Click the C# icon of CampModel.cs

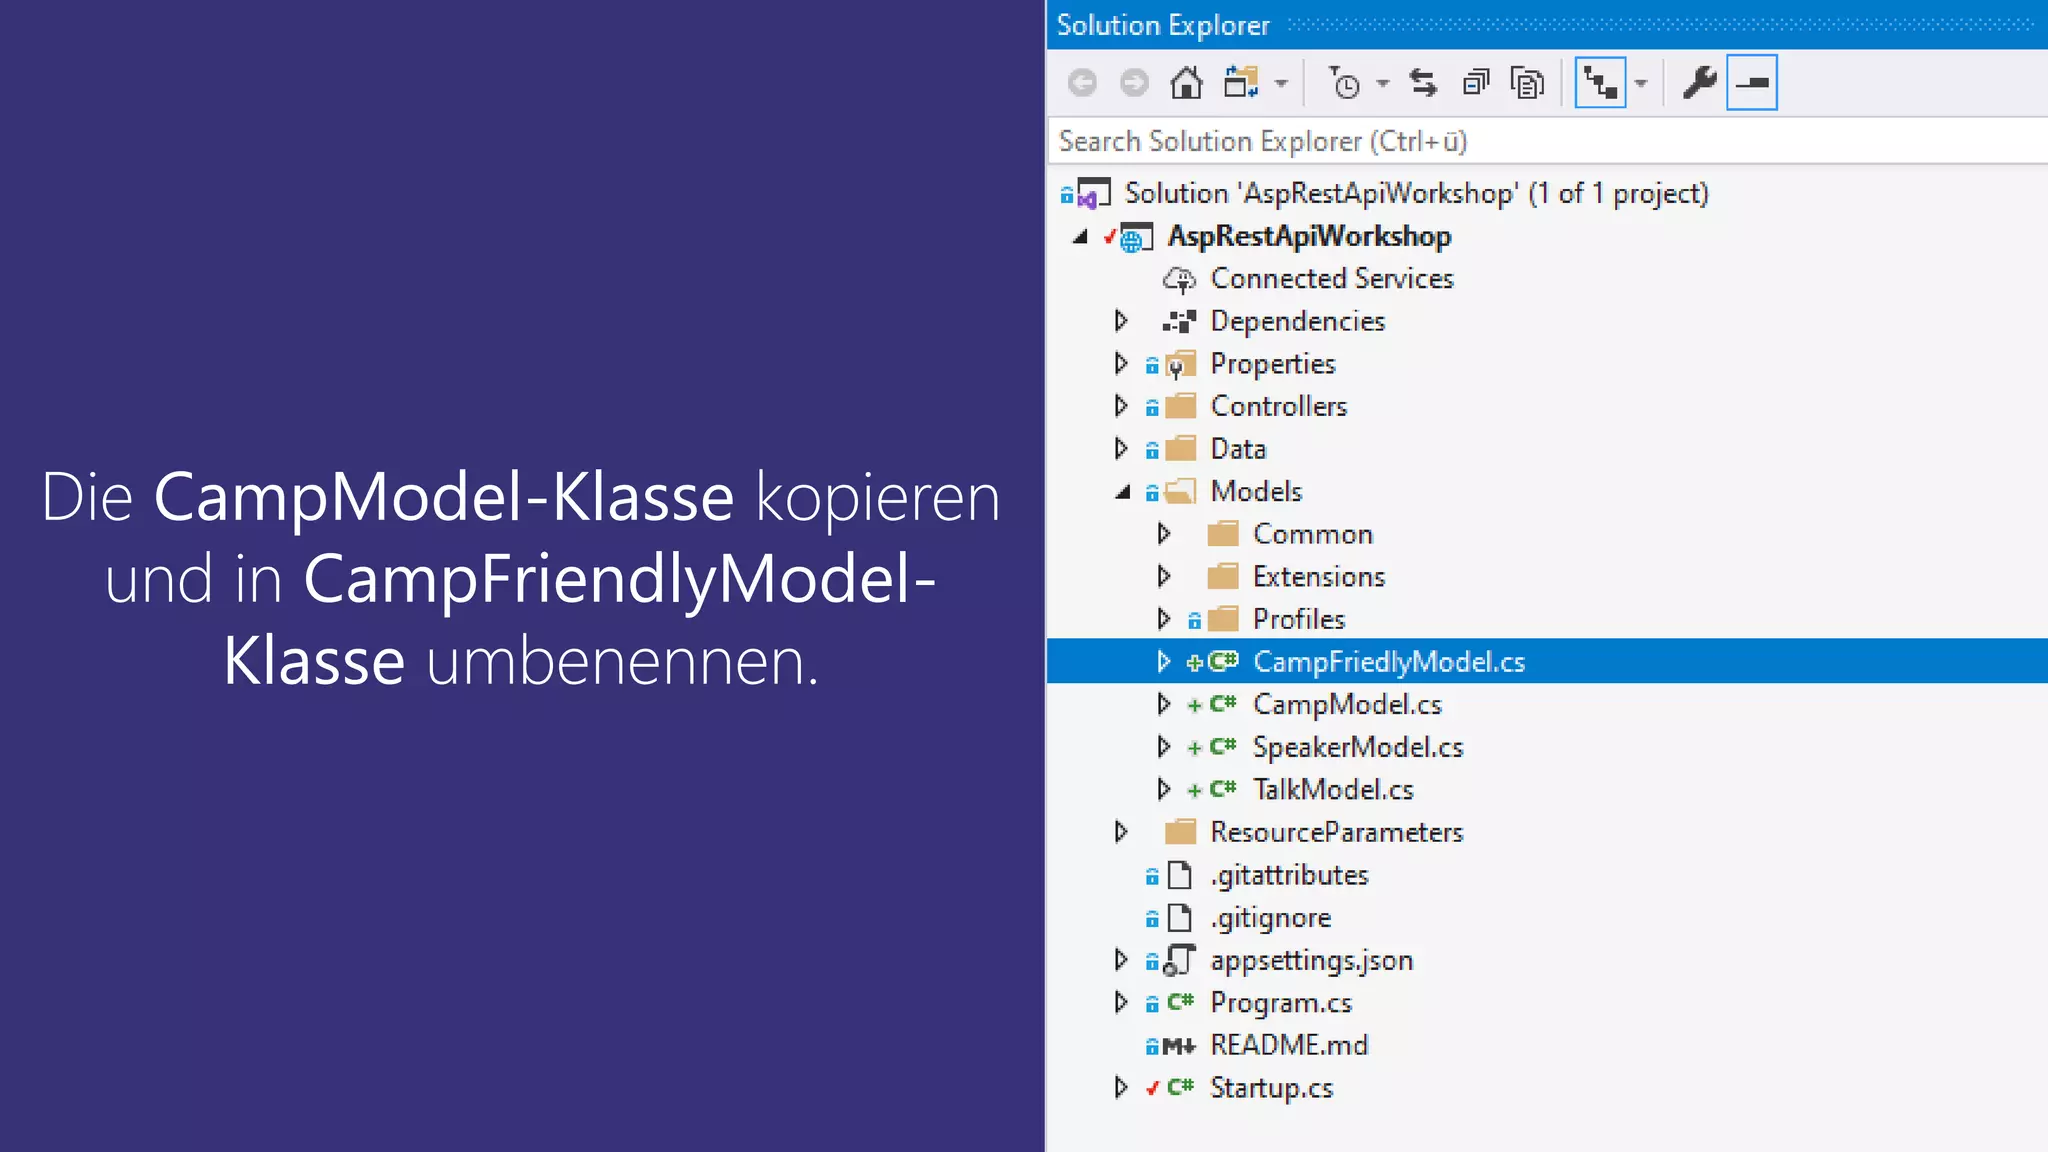pyautogui.click(x=1223, y=704)
